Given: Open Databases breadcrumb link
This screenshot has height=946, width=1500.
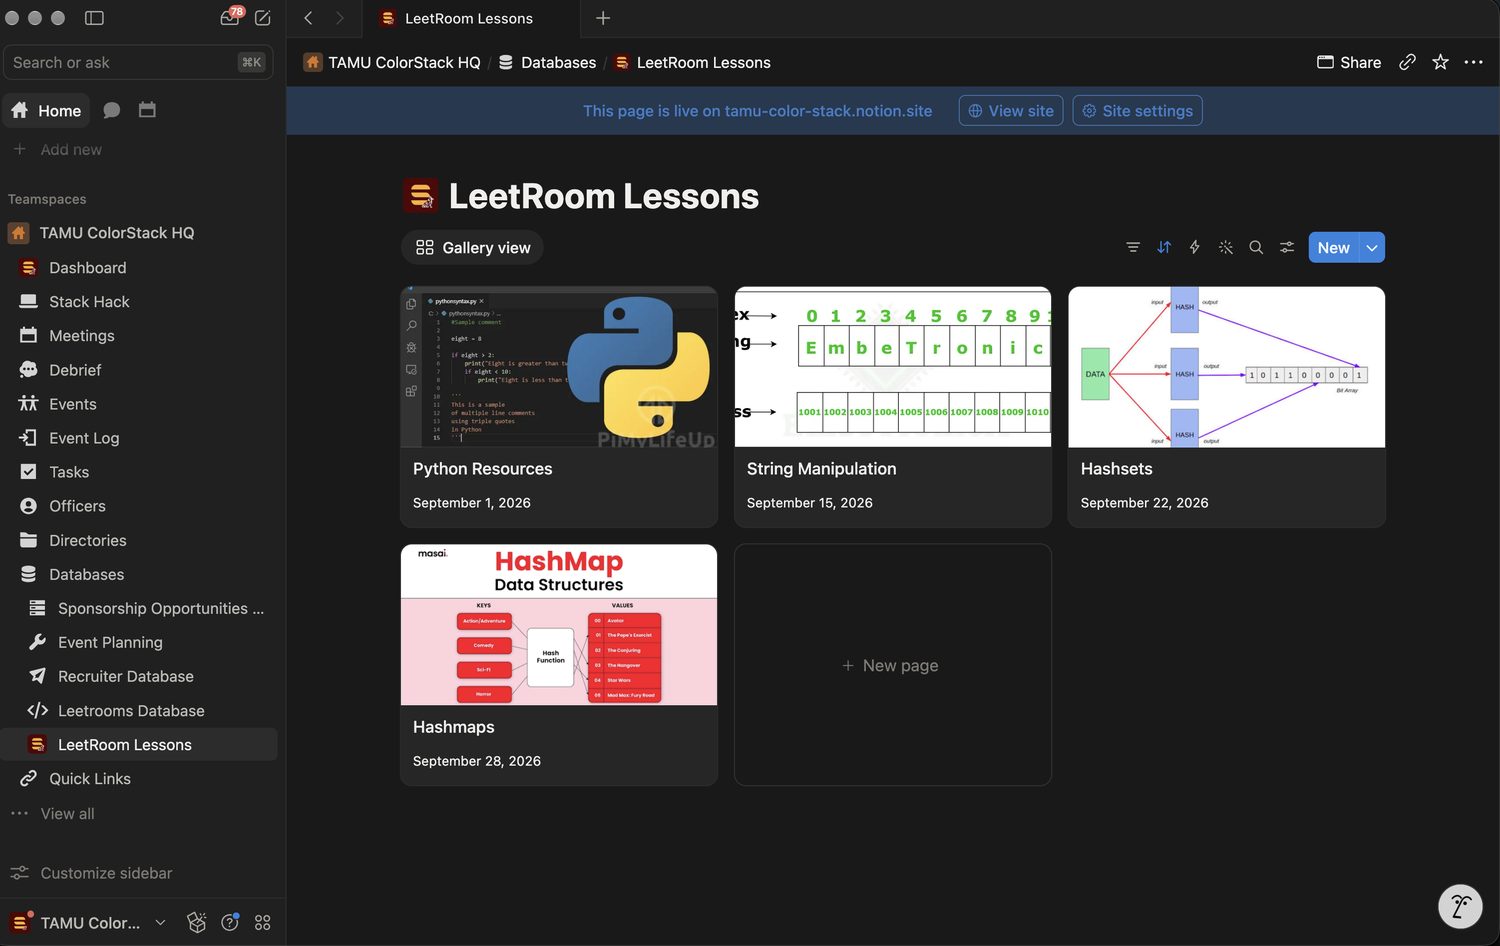Looking at the screenshot, I should click(x=547, y=62).
